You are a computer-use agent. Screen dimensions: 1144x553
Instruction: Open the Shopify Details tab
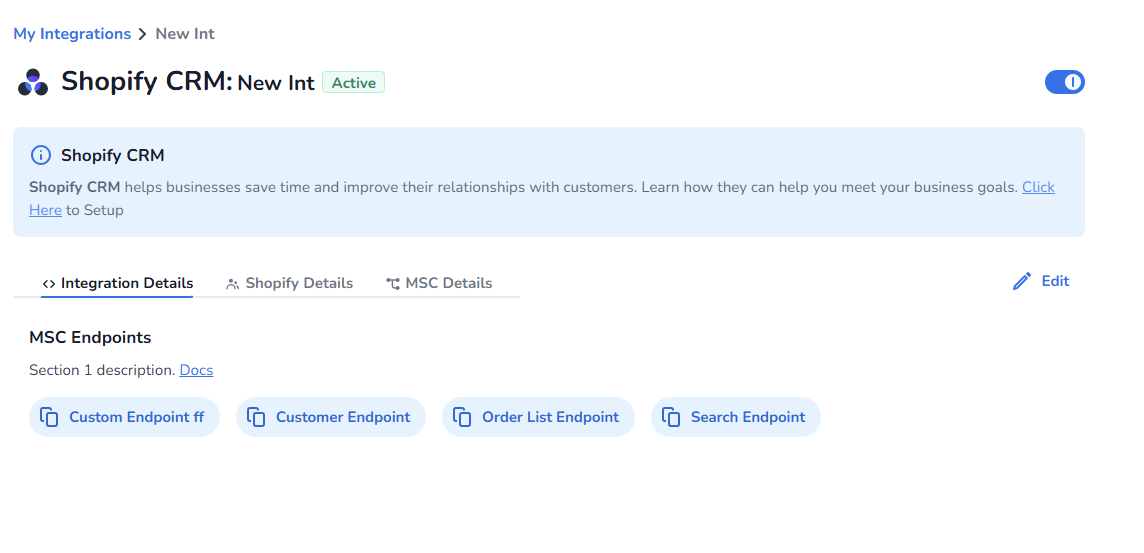[290, 283]
